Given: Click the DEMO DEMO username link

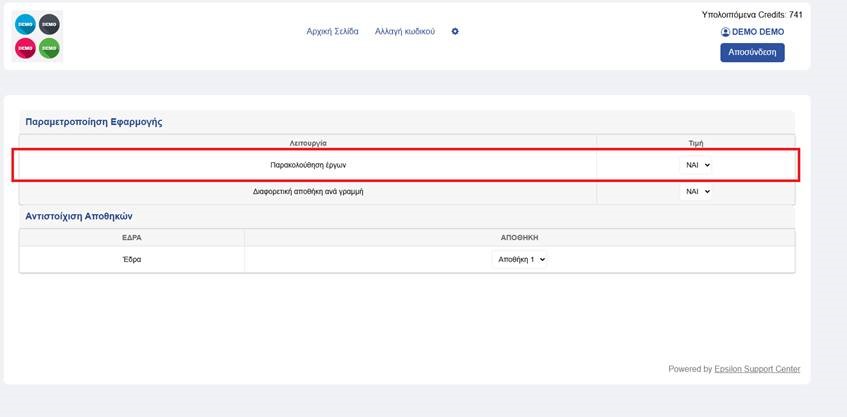Looking at the screenshot, I should click(x=758, y=32).
